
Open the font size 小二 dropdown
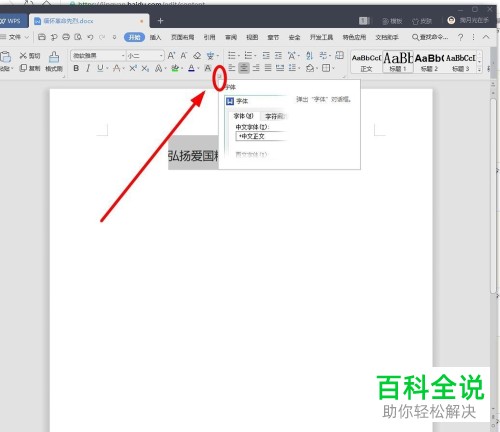click(161, 56)
